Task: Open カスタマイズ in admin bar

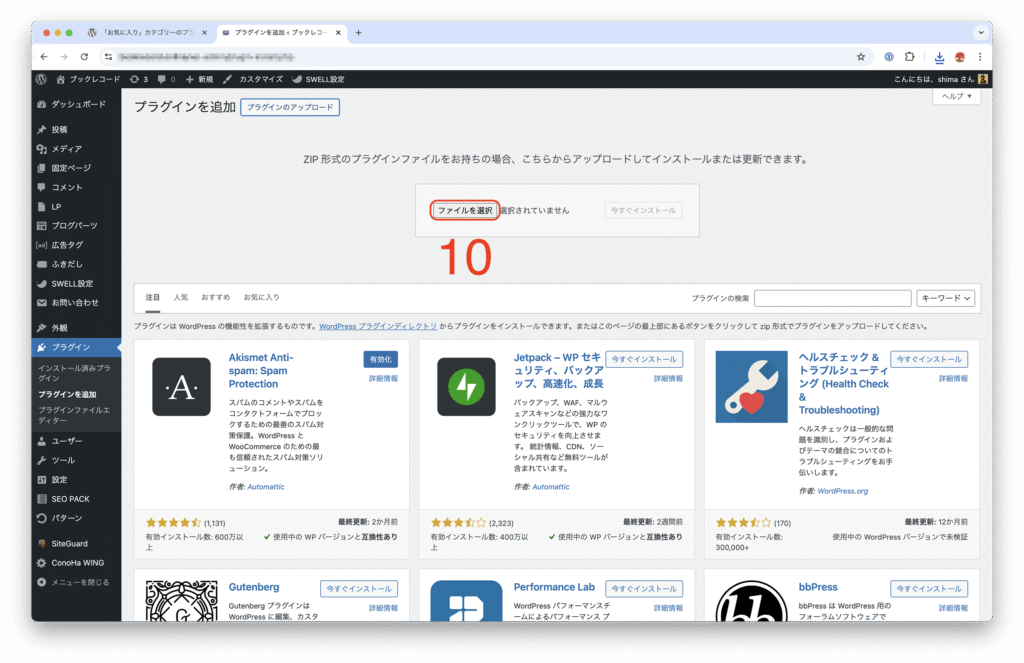Action: pos(253,79)
